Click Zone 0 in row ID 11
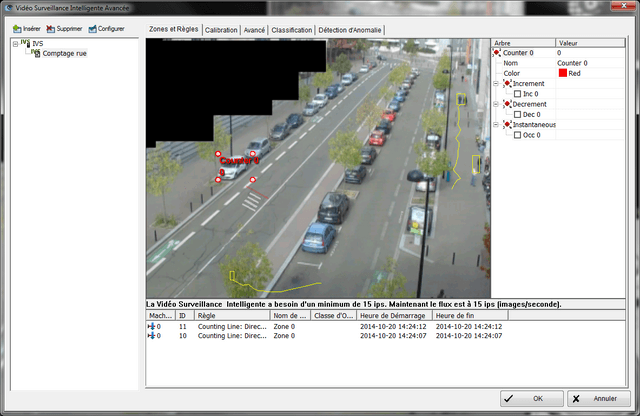This screenshot has height=416, width=640. click(x=284, y=327)
